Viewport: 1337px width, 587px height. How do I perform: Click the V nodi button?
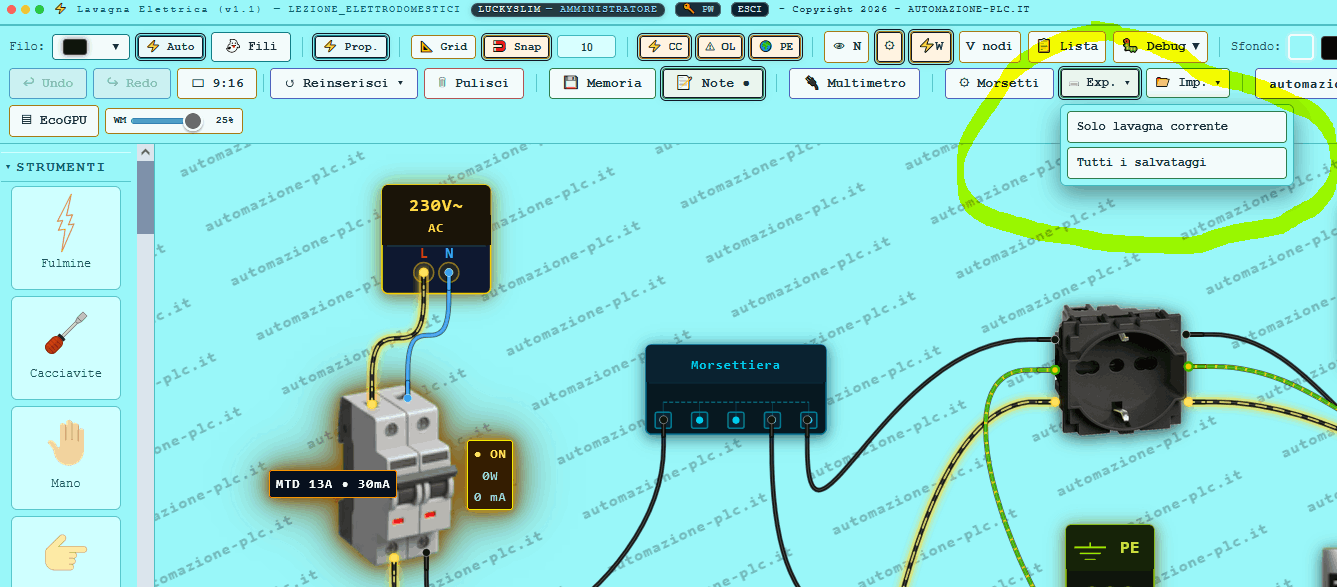coord(990,47)
